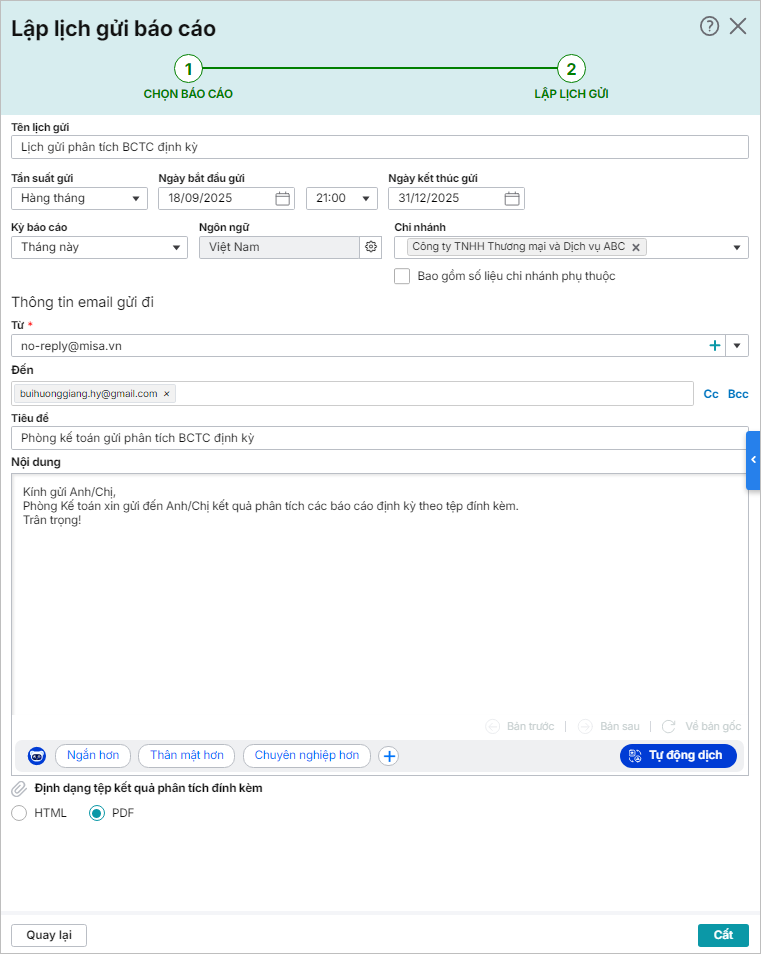Image resolution: width=761 pixels, height=954 pixels.
Task: Add more tone options with plus icon
Action: tap(389, 756)
